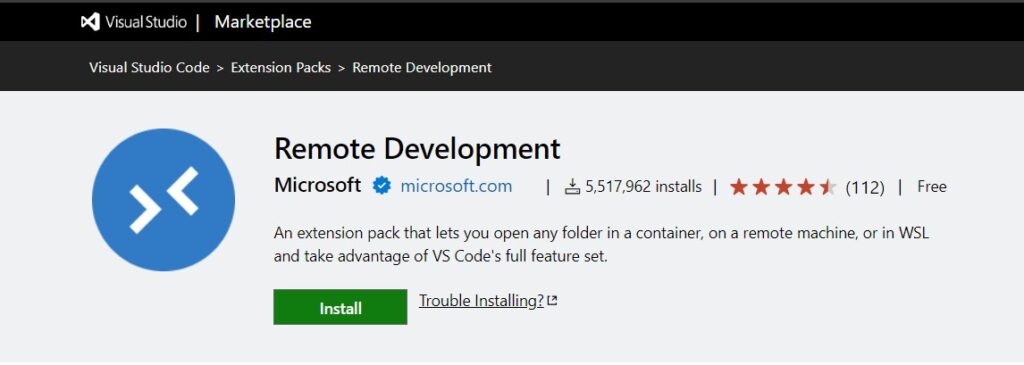Viewport: 1024px width, 365px height.
Task: Click the external link icon beside Trouble Installing
Action: click(x=552, y=301)
